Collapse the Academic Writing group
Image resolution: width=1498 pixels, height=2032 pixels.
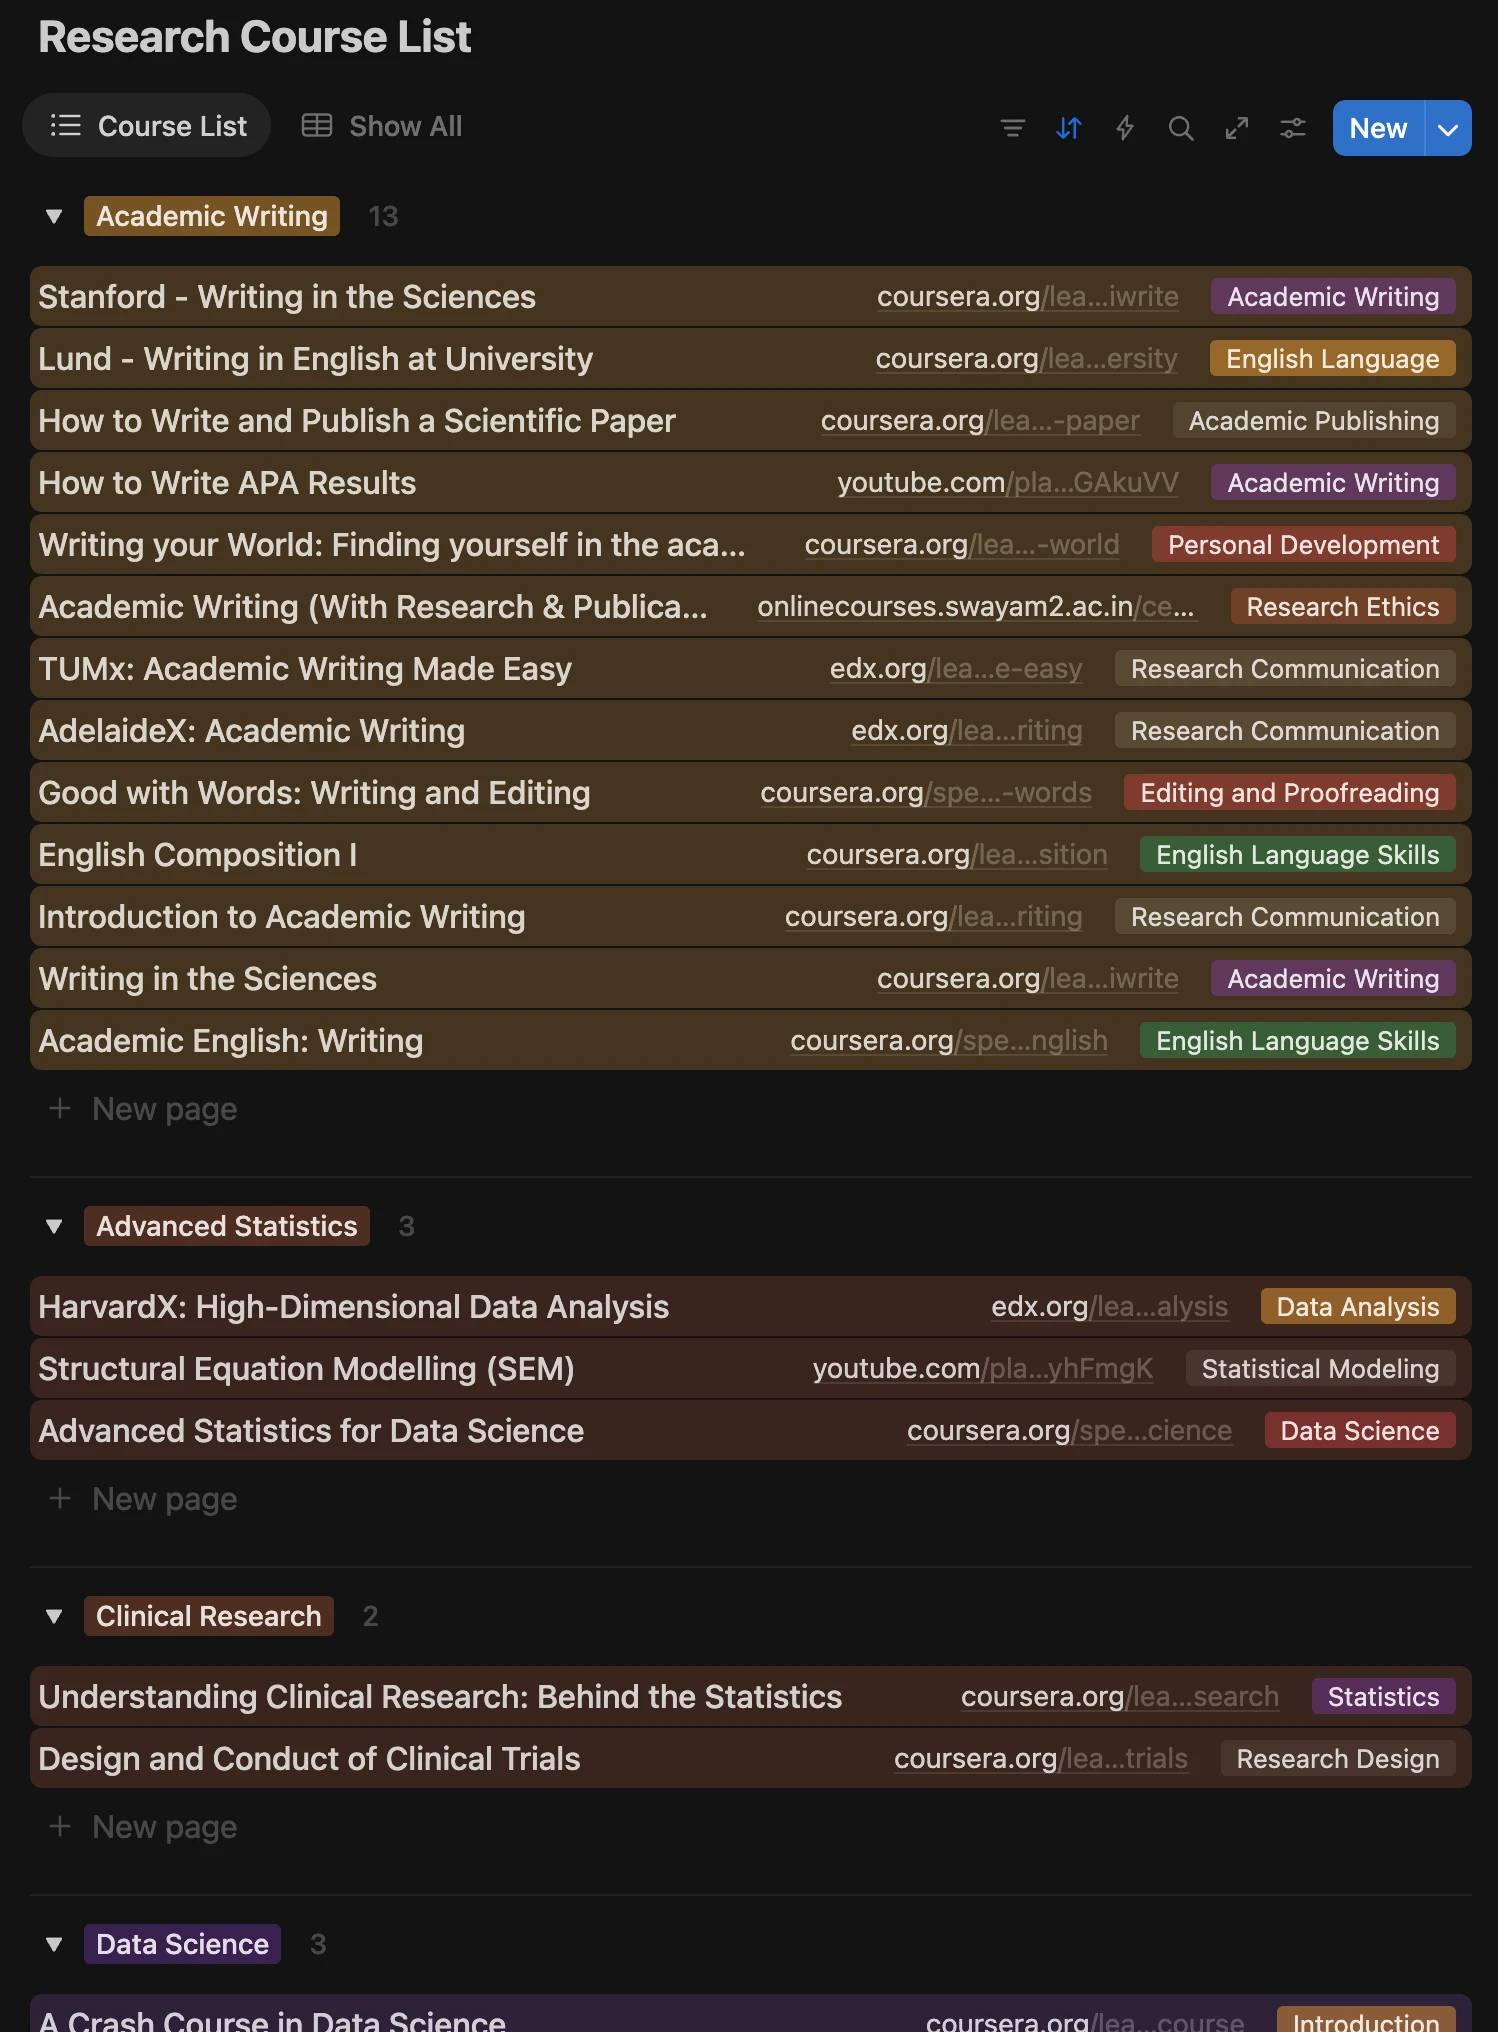pos(54,216)
